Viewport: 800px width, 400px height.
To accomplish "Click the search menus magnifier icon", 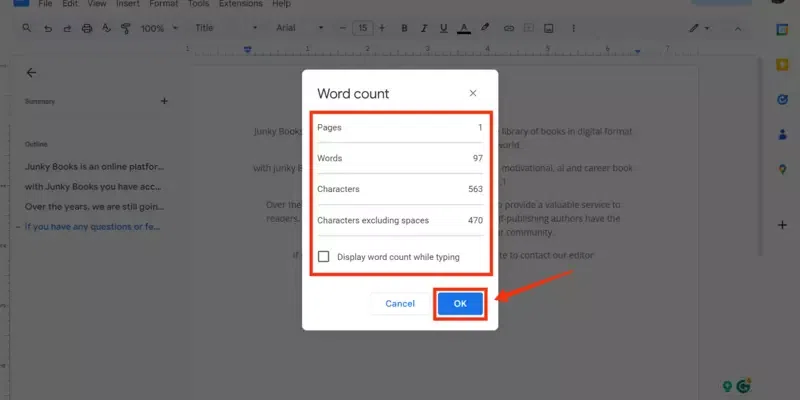I will tap(27, 28).
